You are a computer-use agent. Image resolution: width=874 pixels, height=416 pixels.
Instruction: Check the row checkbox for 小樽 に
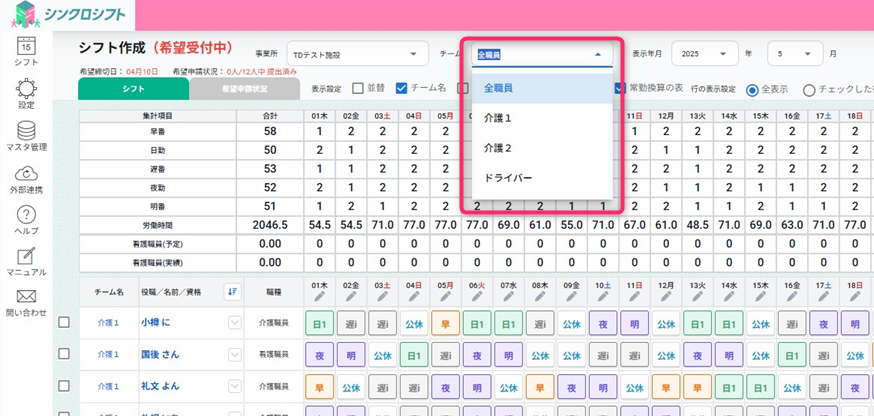[64, 322]
